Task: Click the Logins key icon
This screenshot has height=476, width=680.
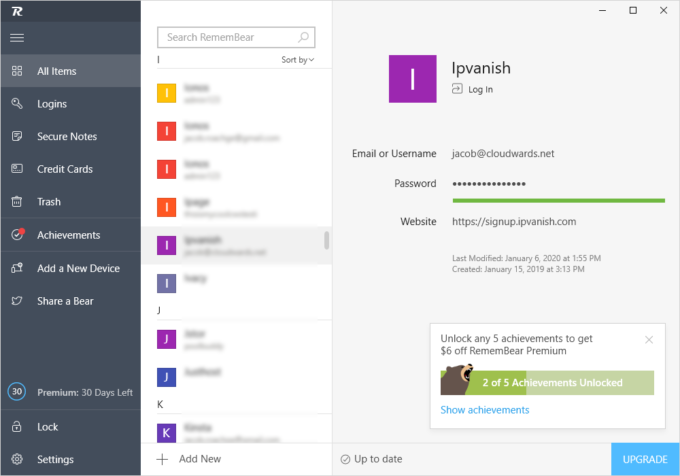Action: pos(17,103)
